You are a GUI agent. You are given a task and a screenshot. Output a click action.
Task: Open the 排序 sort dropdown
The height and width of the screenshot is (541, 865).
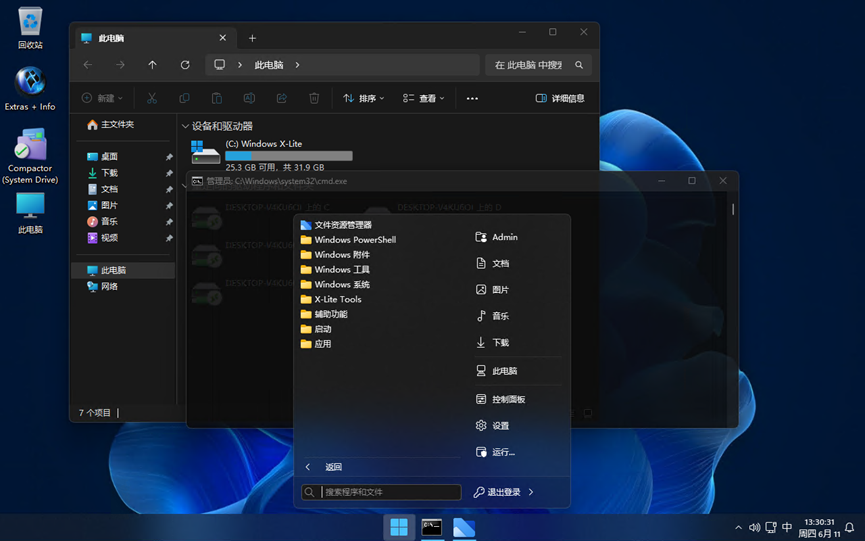click(x=364, y=98)
